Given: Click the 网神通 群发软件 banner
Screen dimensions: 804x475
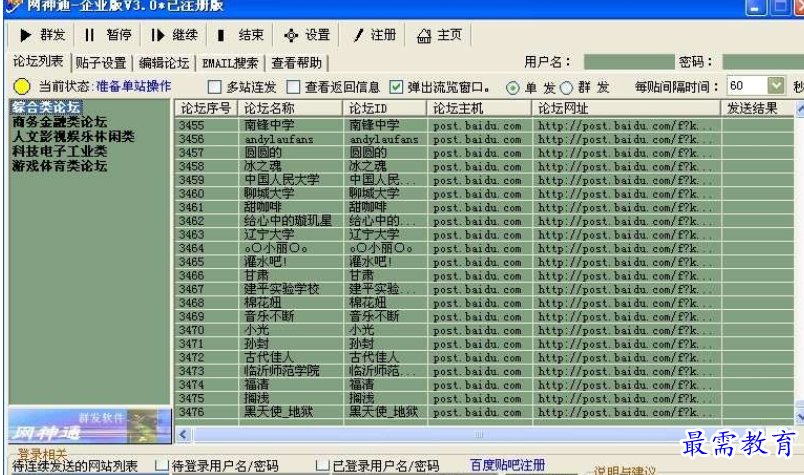Looking at the screenshot, I should pyautogui.click(x=90, y=426).
